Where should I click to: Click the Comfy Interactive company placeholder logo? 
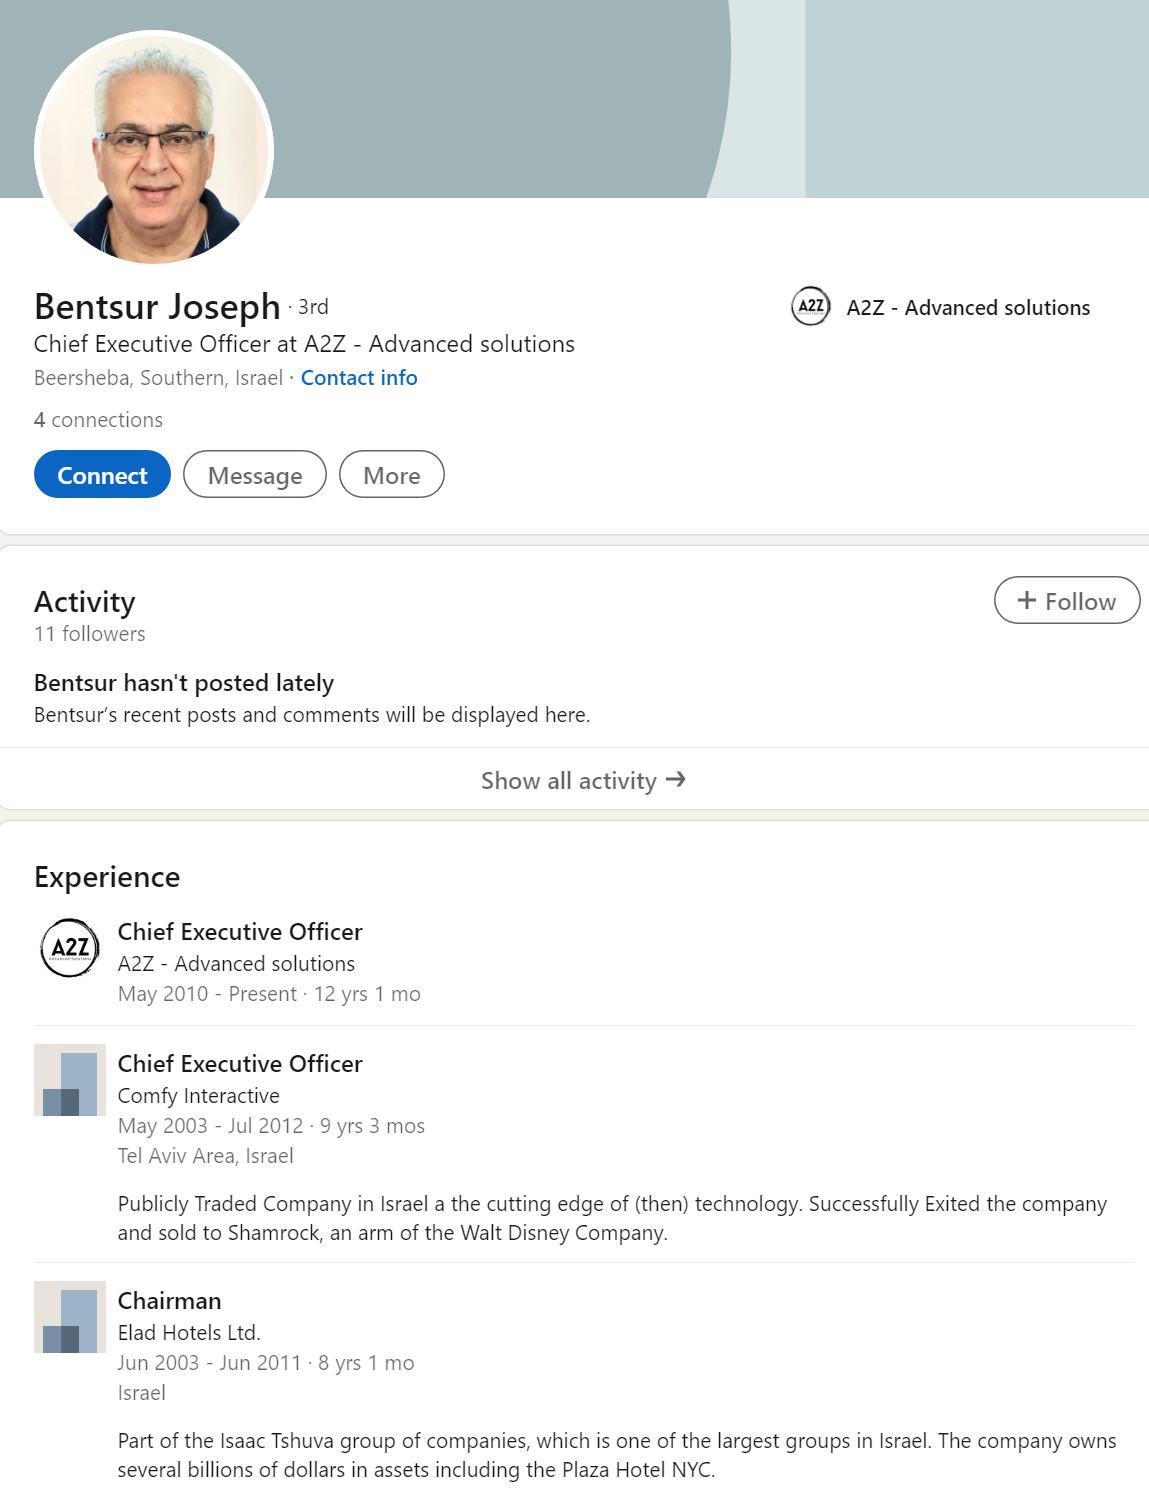click(70, 1080)
